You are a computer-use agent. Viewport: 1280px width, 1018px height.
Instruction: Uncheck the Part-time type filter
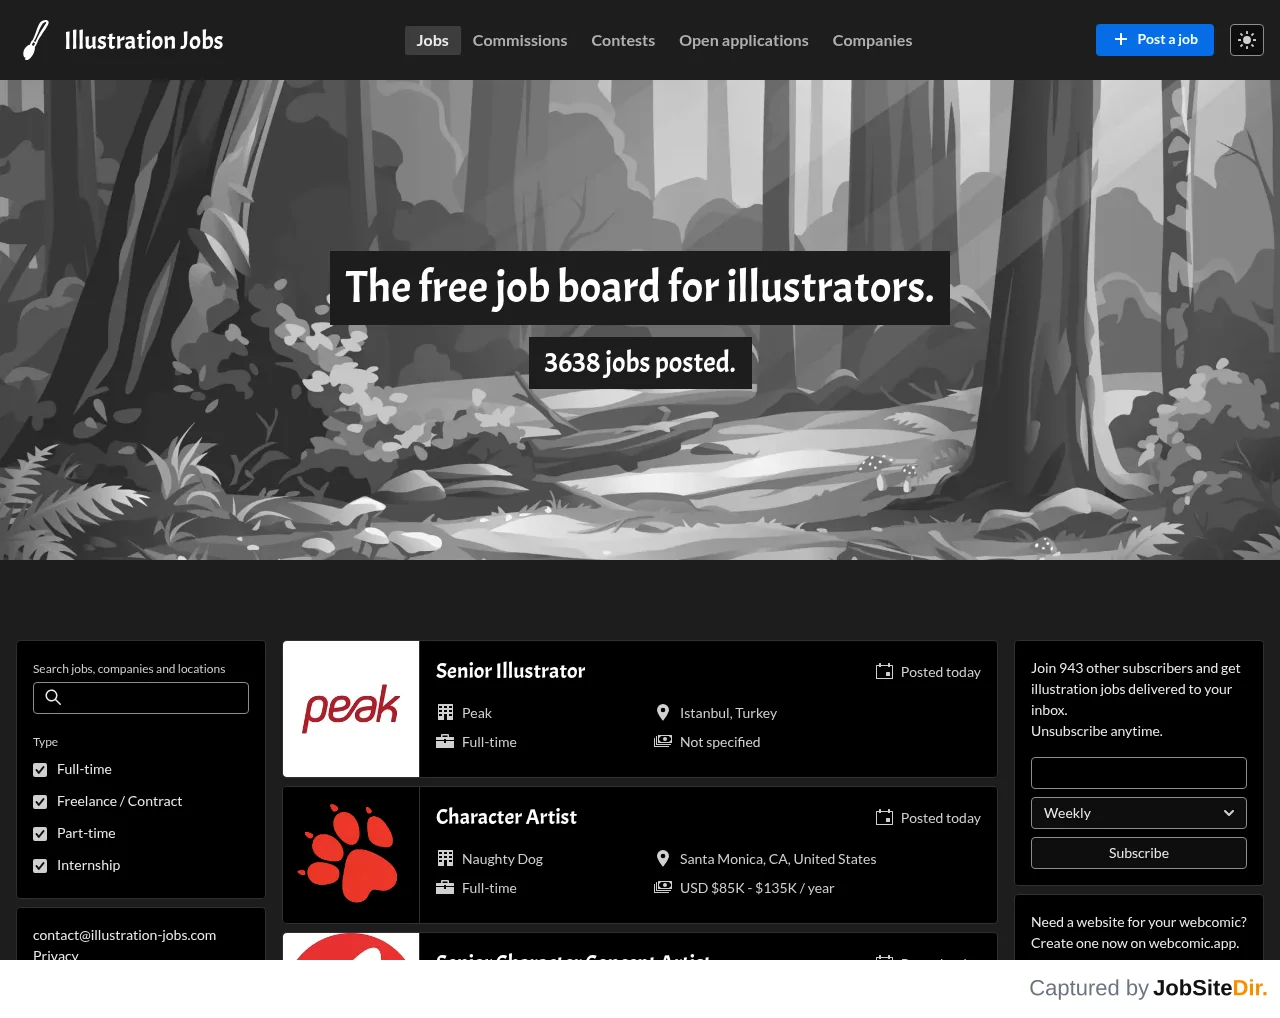[40, 834]
